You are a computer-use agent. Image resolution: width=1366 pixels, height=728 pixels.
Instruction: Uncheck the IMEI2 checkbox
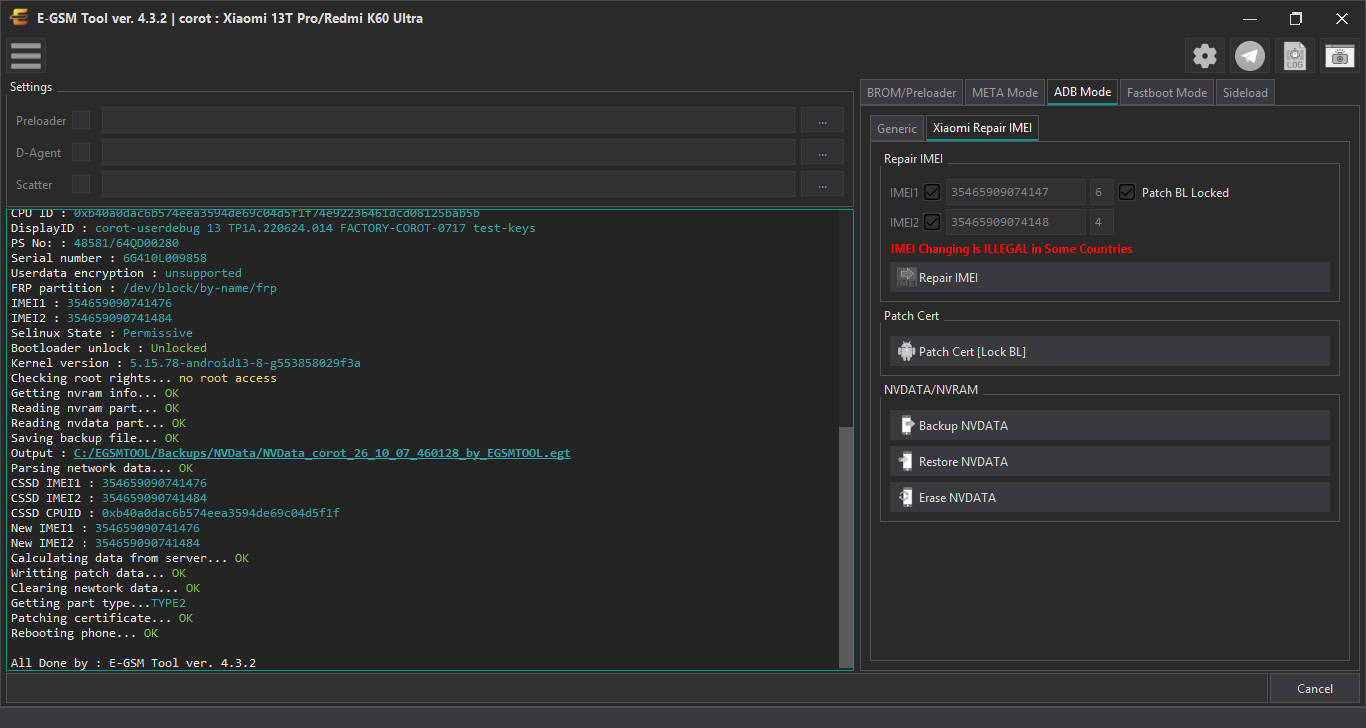(x=932, y=222)
